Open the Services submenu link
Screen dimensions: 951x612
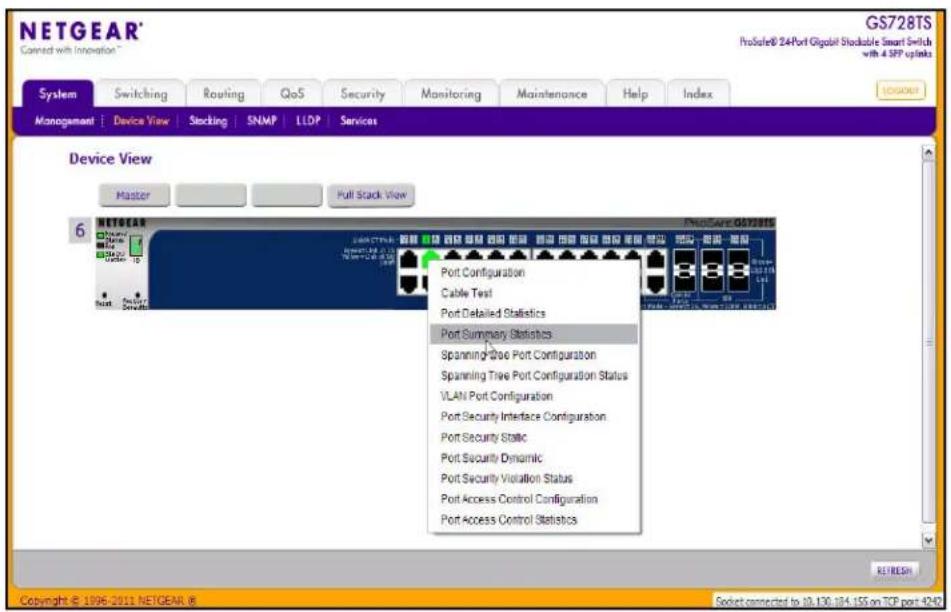click(358, 121)
